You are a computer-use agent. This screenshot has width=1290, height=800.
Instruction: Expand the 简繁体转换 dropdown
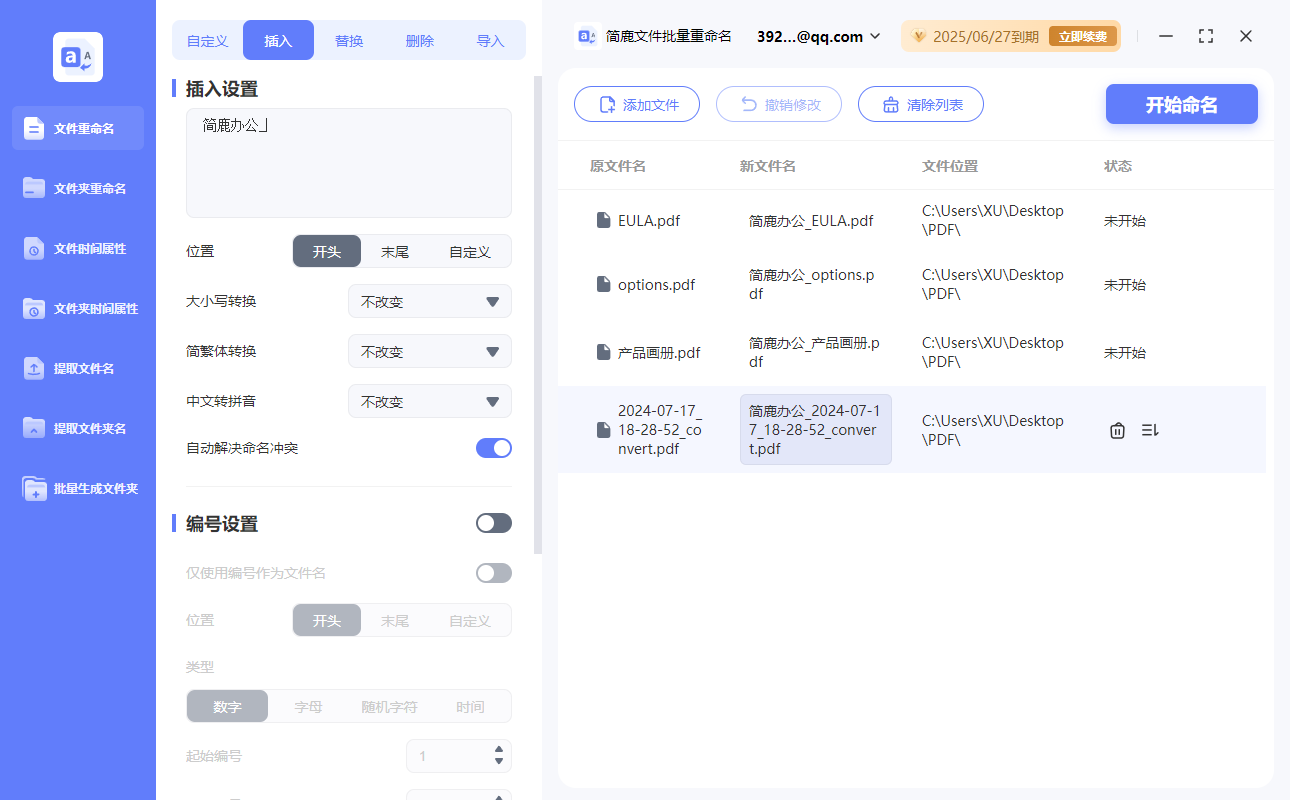(429, 351)
